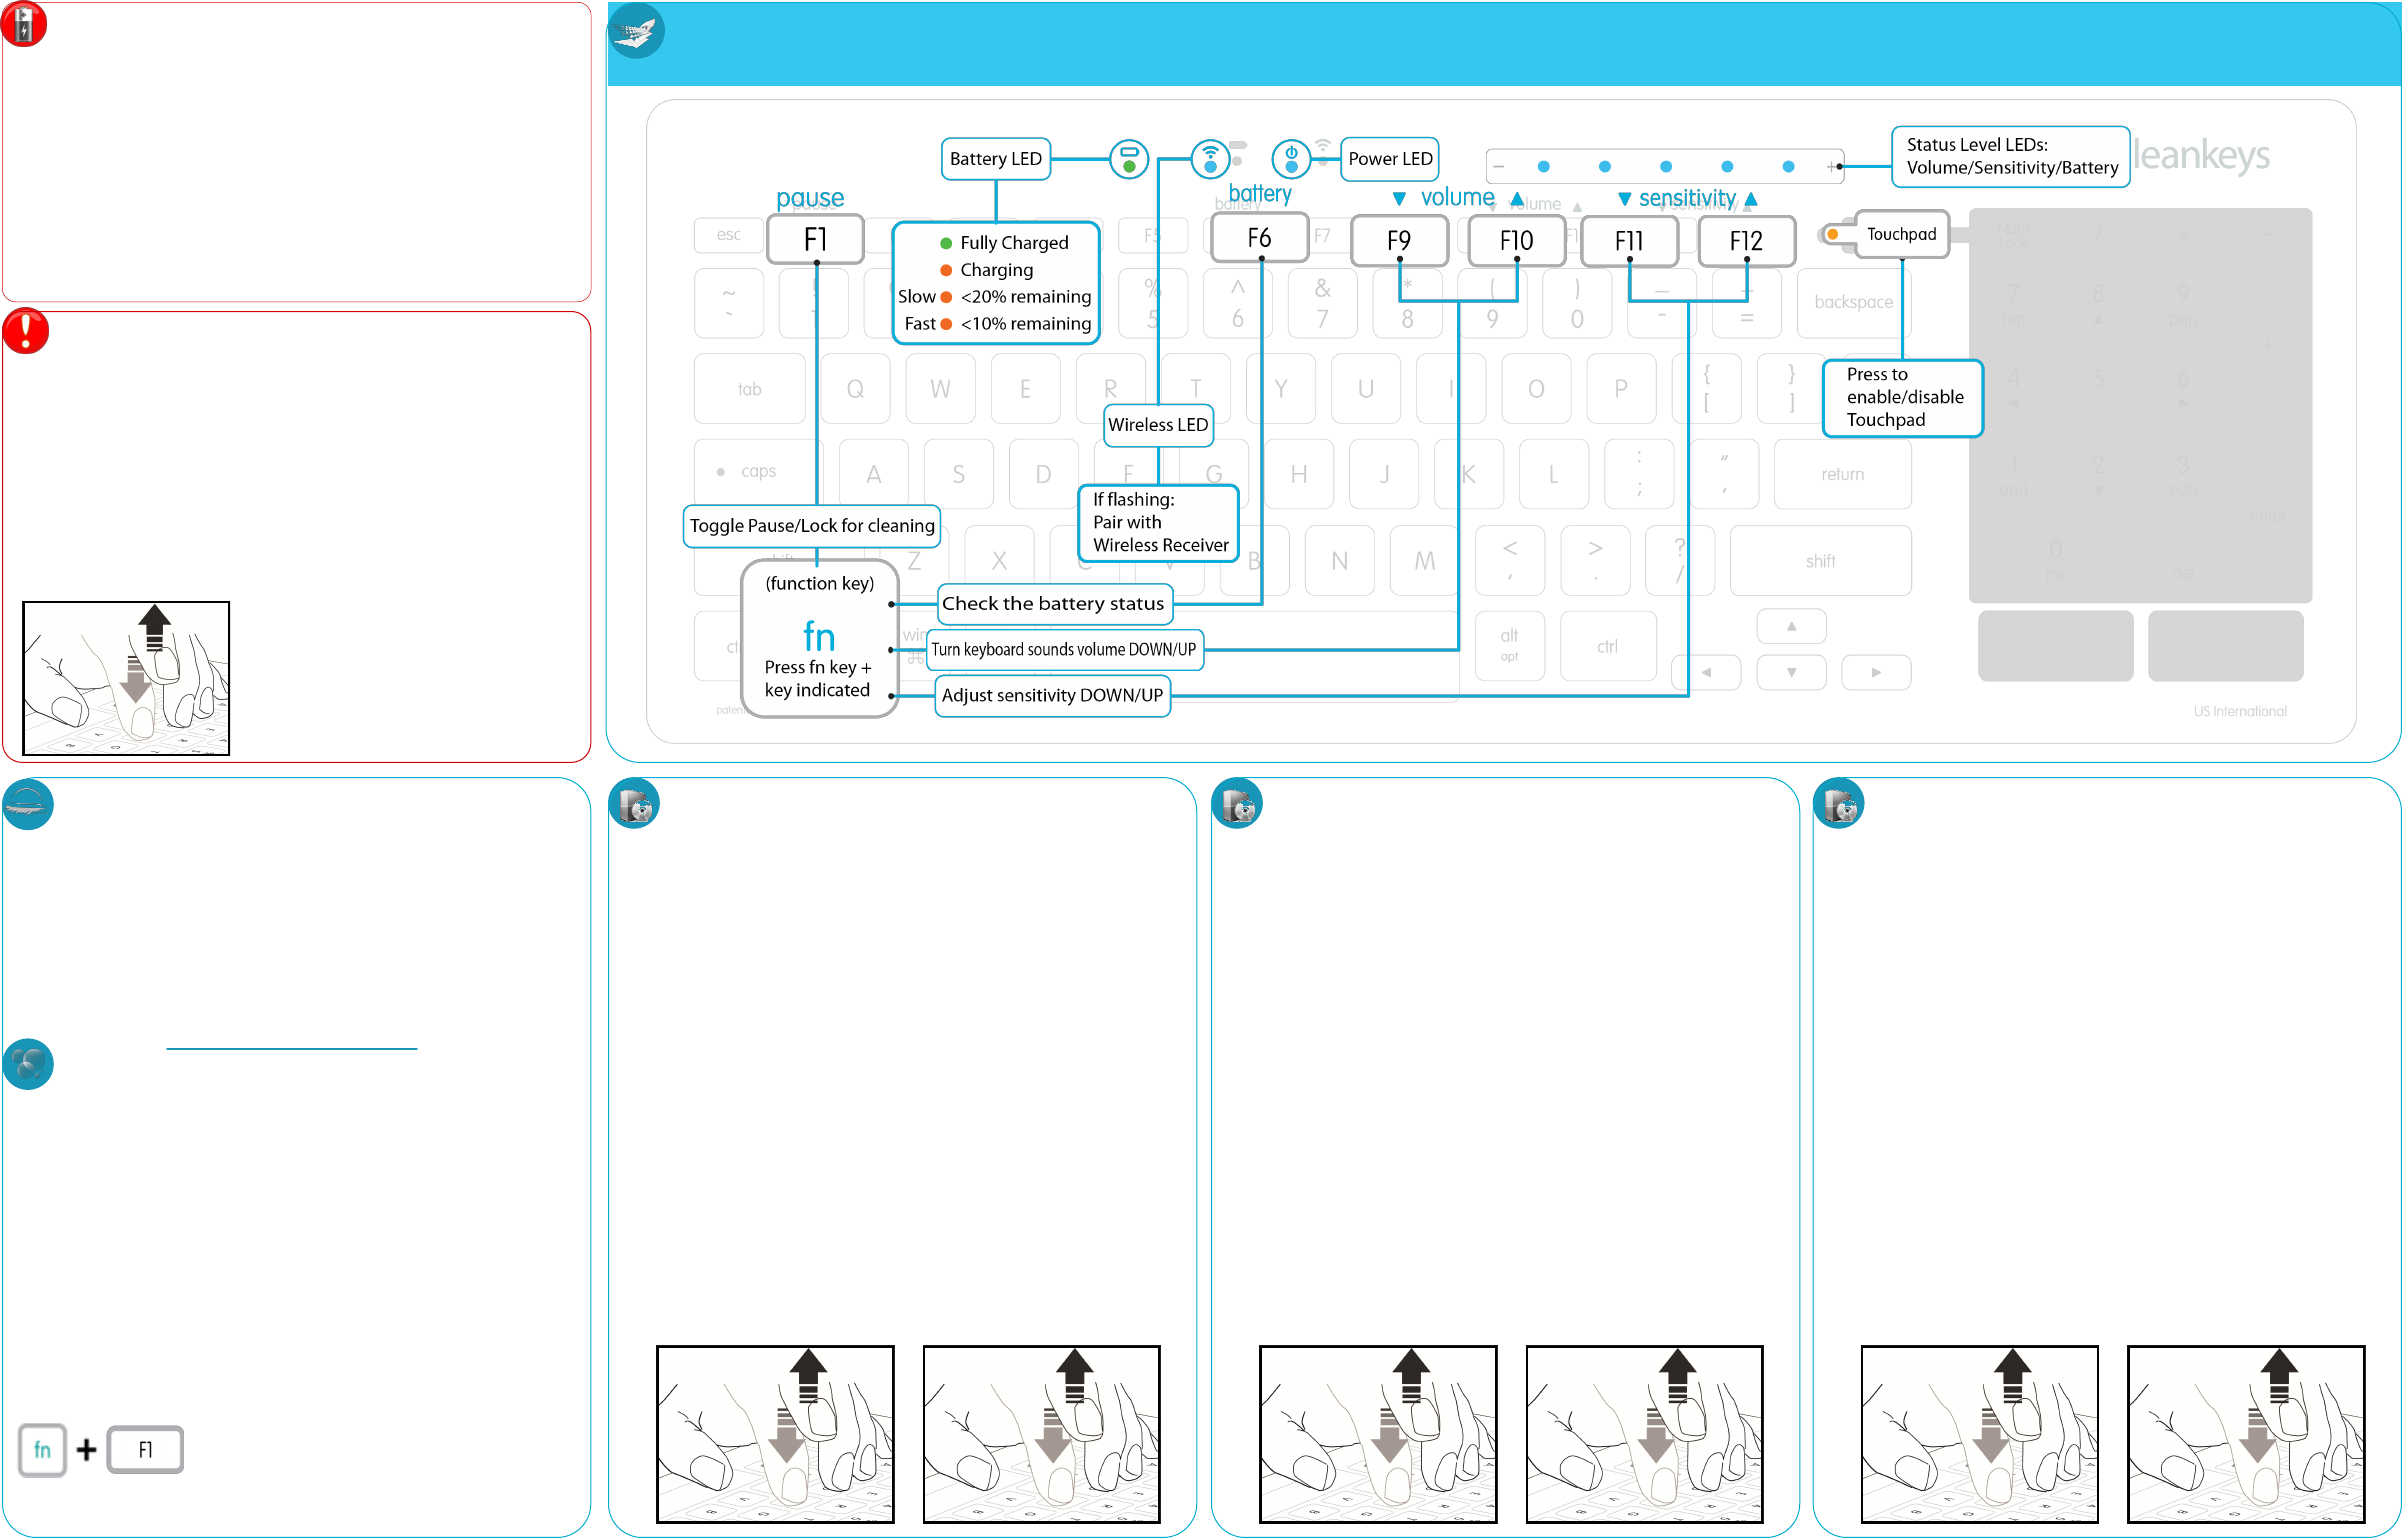Click the sensitivity down triangle arrow
The width and height of the screenshot is (2402, 1538).
(x=1625, y=200)
